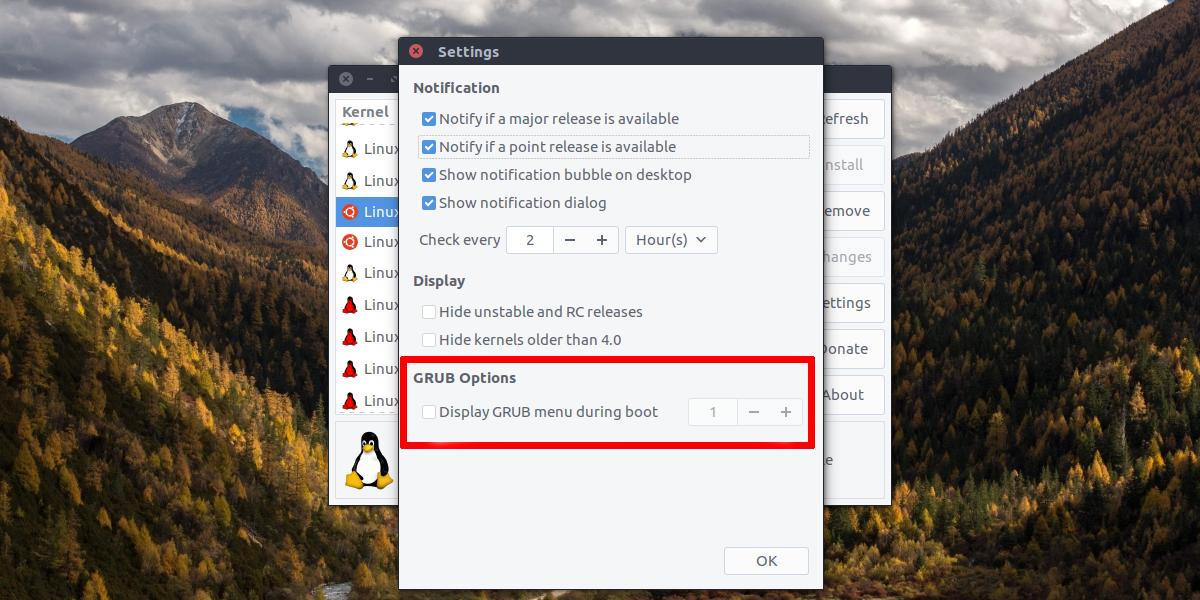Click the GRUB menu timeout value field
Image resolution: width=1200 pixels, height=600 pixels.
[713, 412]
